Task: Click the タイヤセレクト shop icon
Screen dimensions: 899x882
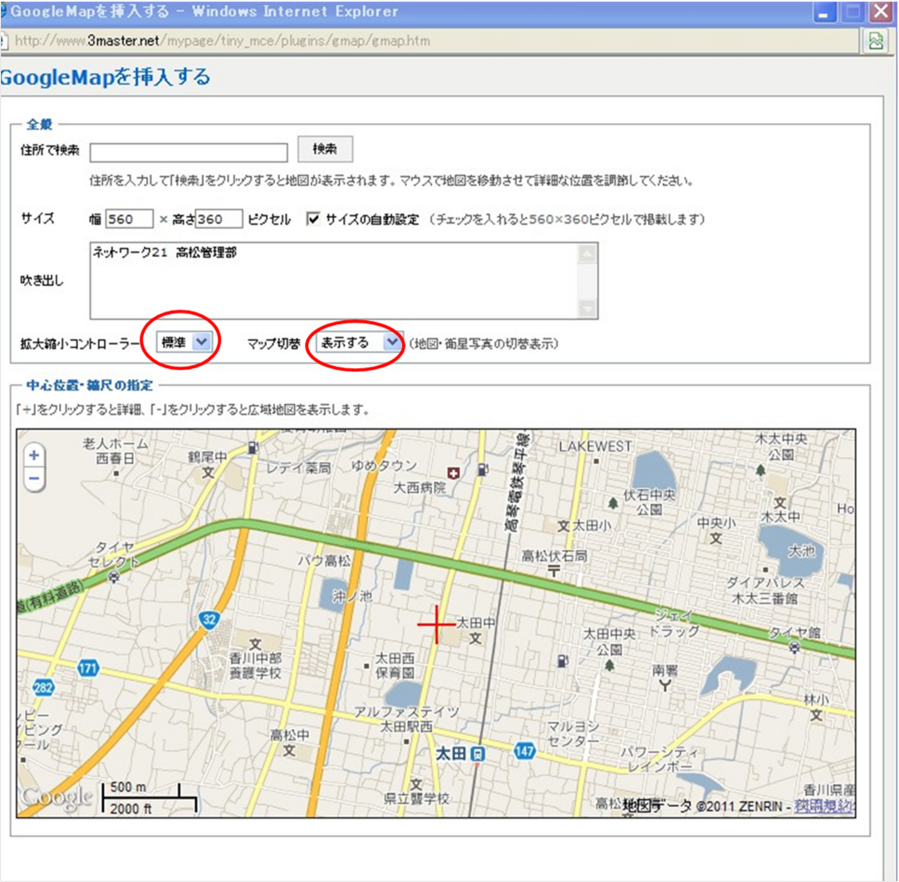Action: point(114,577)
